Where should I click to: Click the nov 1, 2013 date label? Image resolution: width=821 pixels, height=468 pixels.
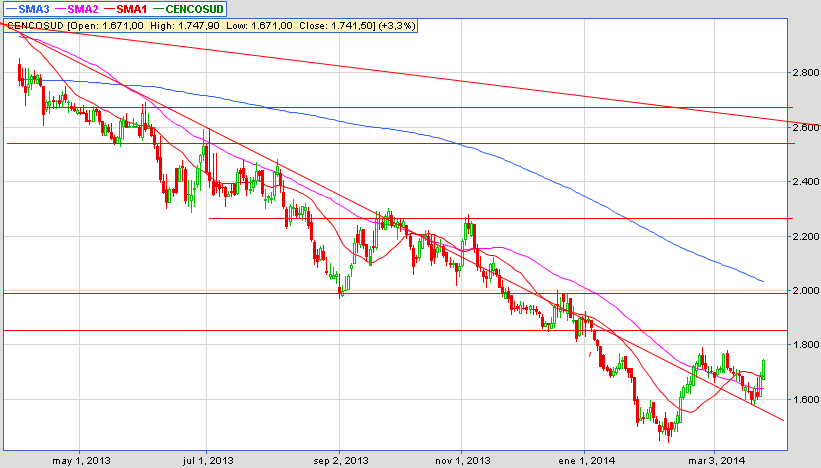click(463, 461)
